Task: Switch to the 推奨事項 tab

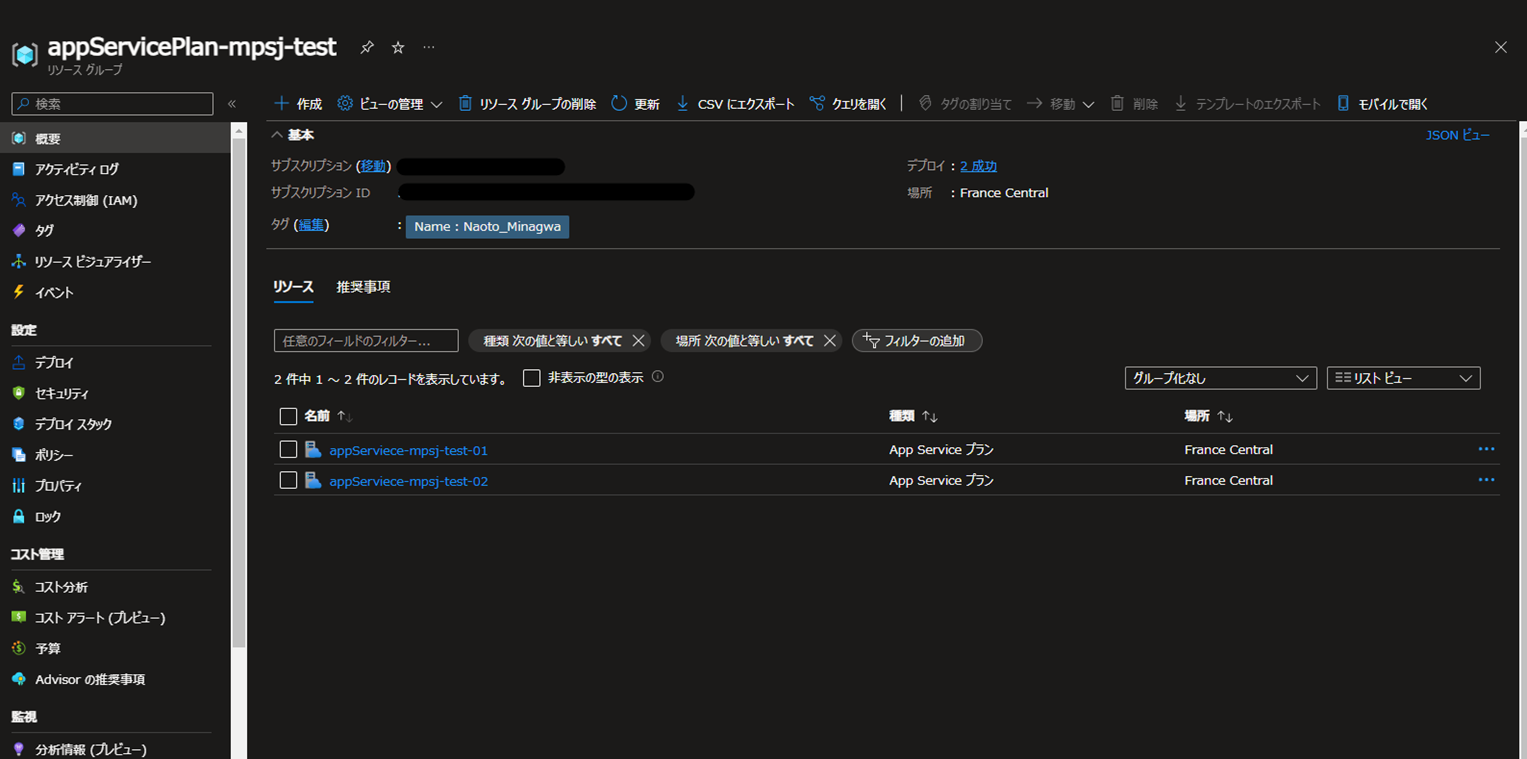Action: (x=364, y=287)
